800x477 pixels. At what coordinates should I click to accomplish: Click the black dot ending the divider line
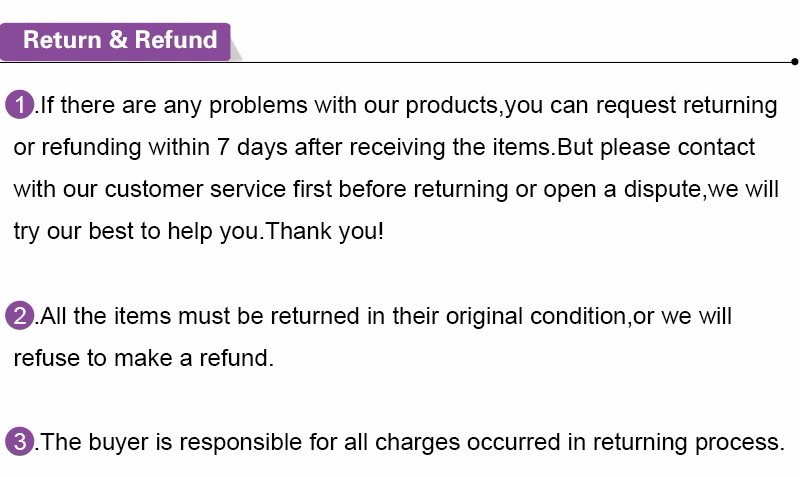click(x=793, y=61)
